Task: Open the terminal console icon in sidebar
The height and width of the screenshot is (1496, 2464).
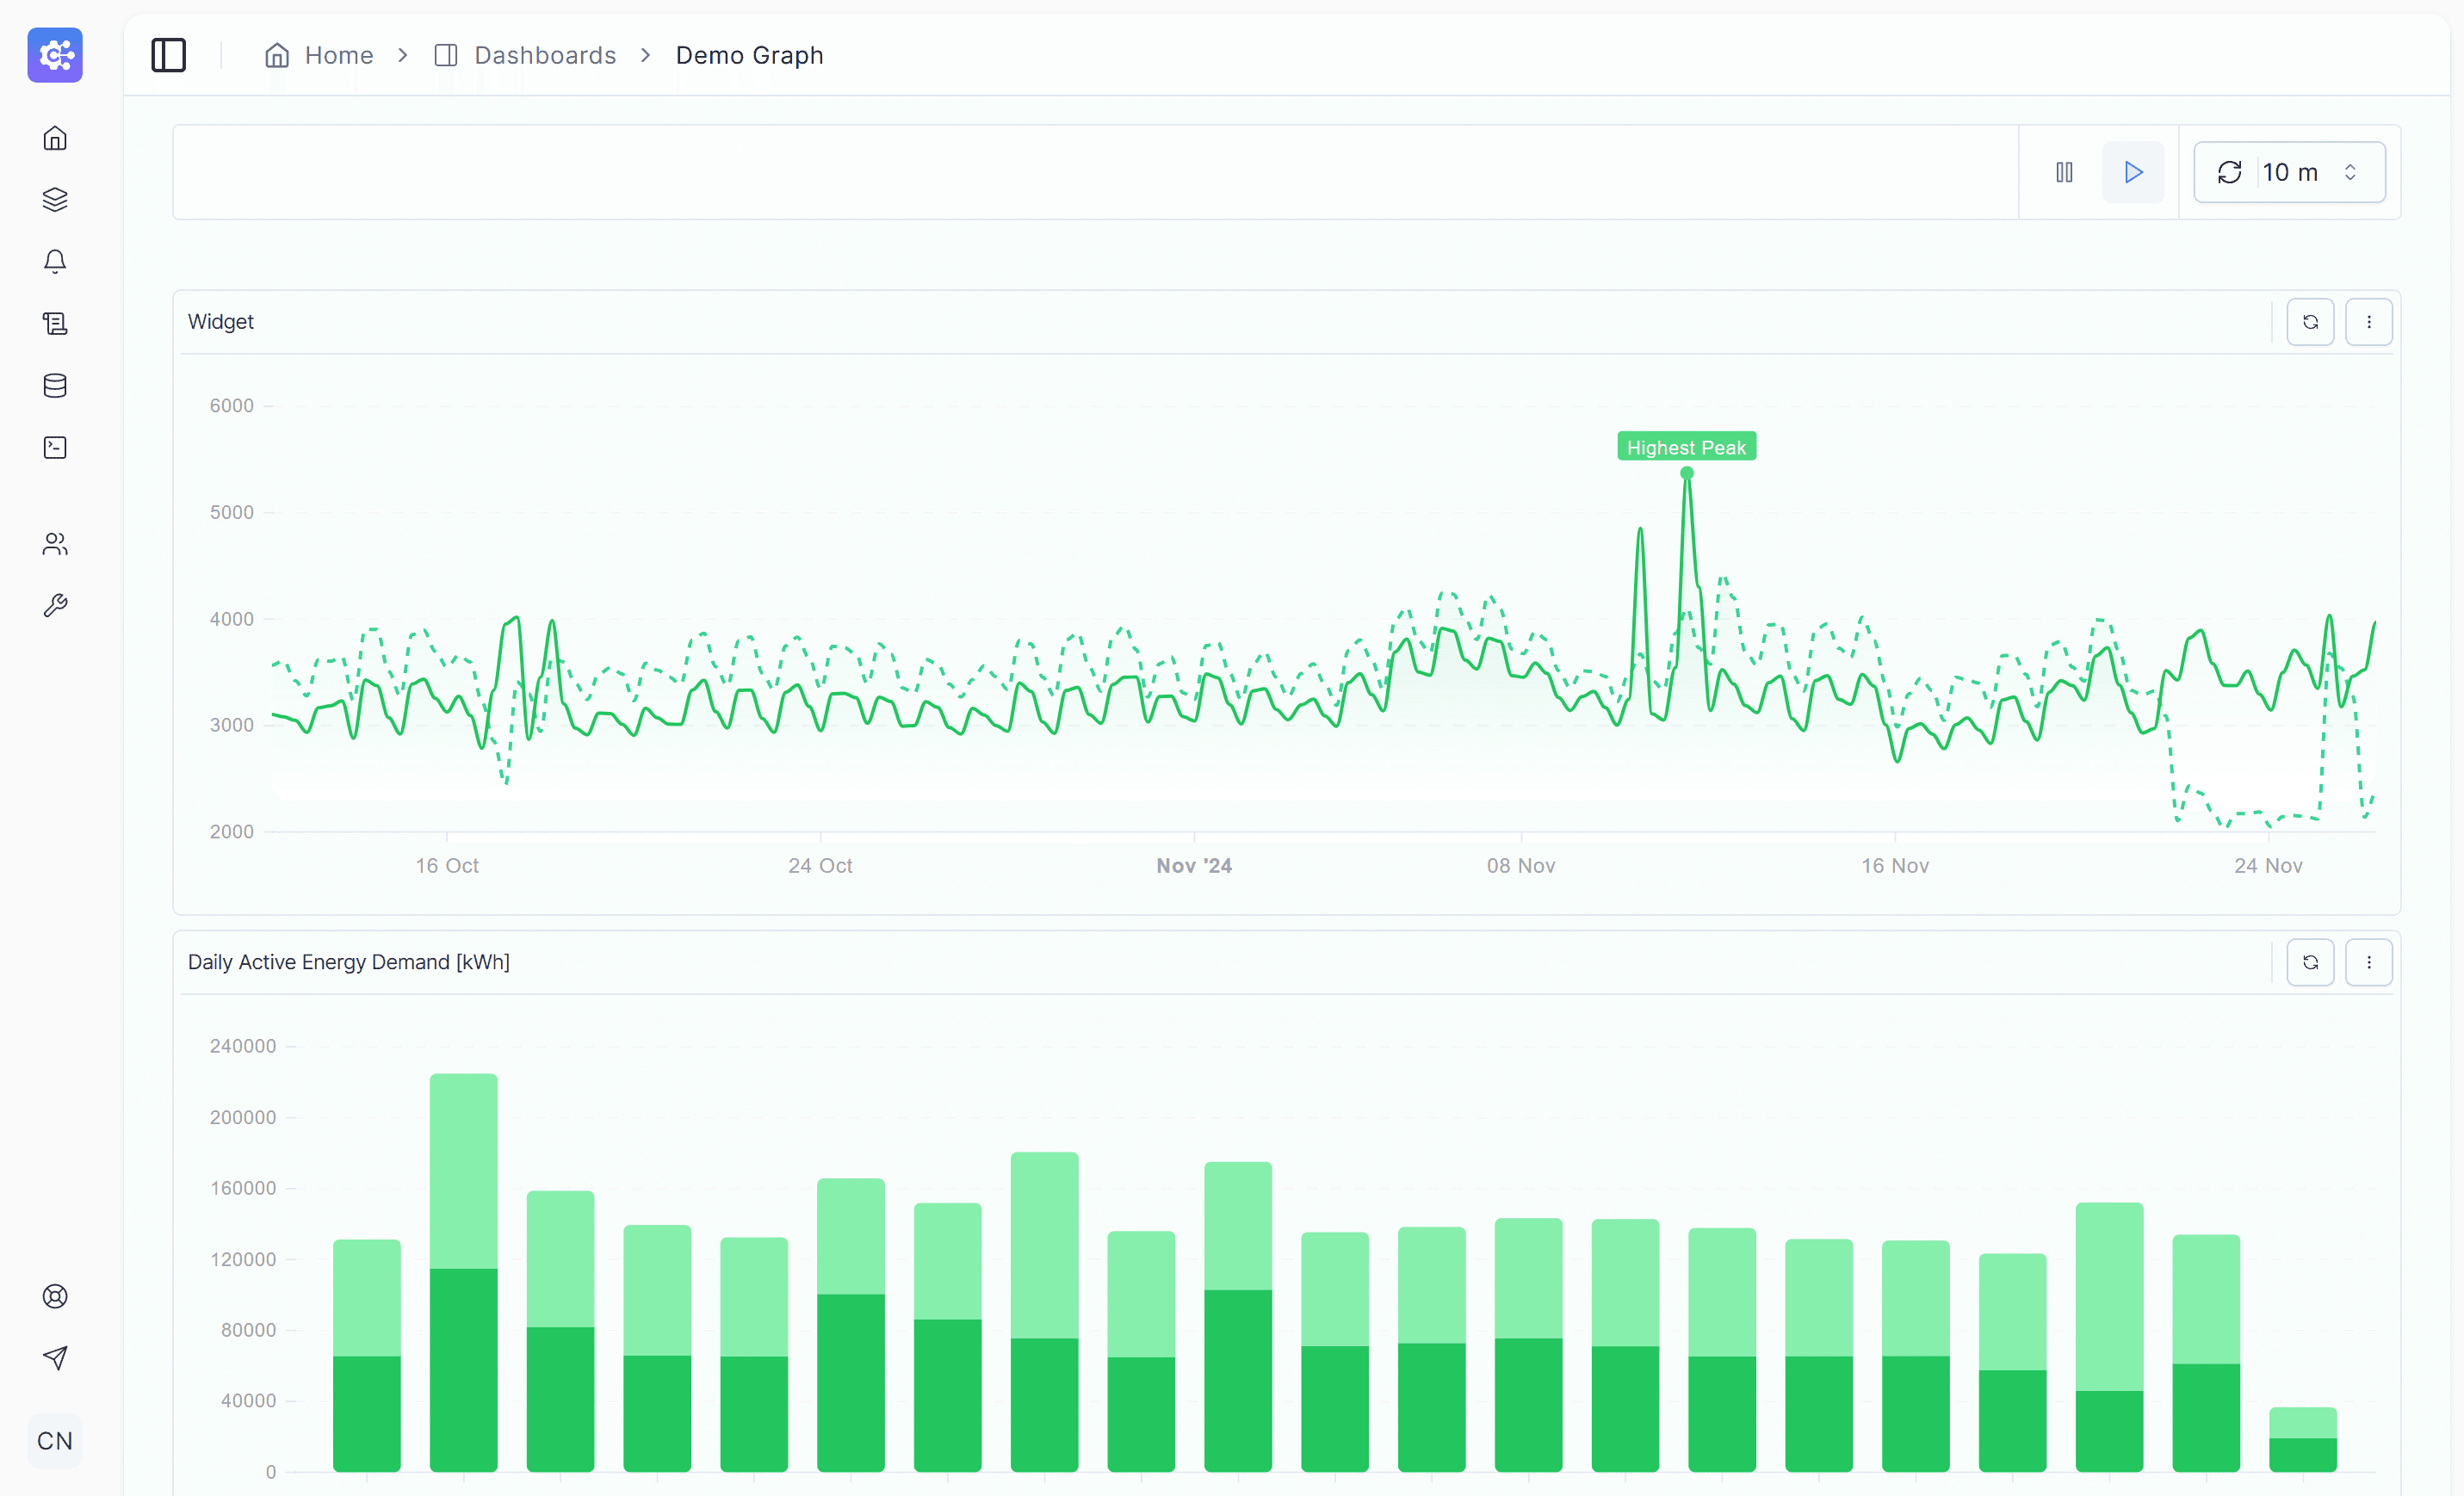Action: coord(55,448)
